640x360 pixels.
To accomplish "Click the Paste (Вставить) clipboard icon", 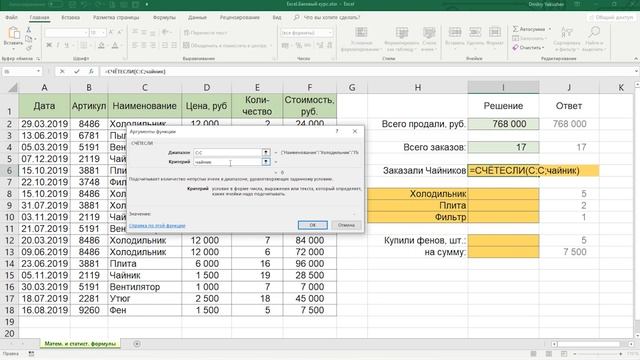I will pos(13,33).
